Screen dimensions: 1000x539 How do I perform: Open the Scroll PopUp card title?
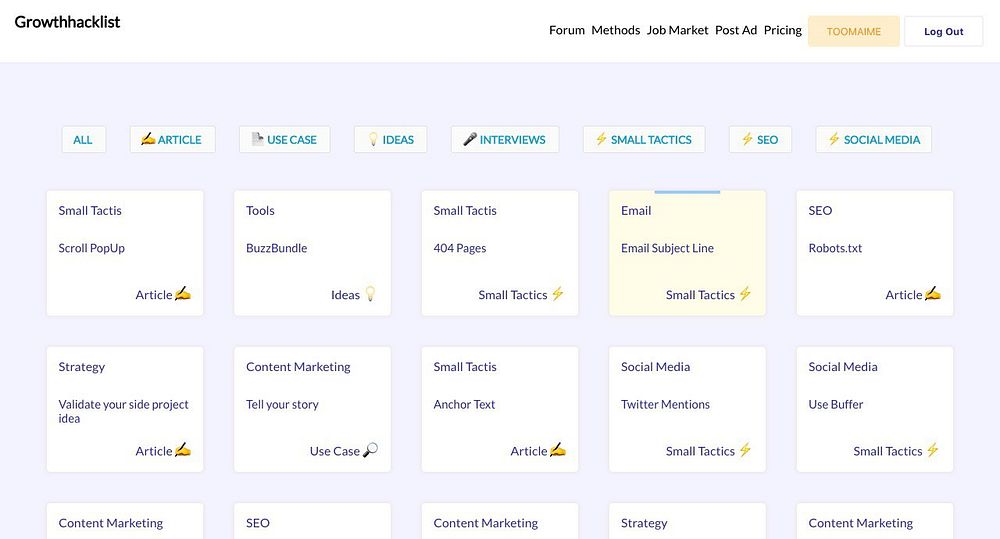[x=92, y=248]
